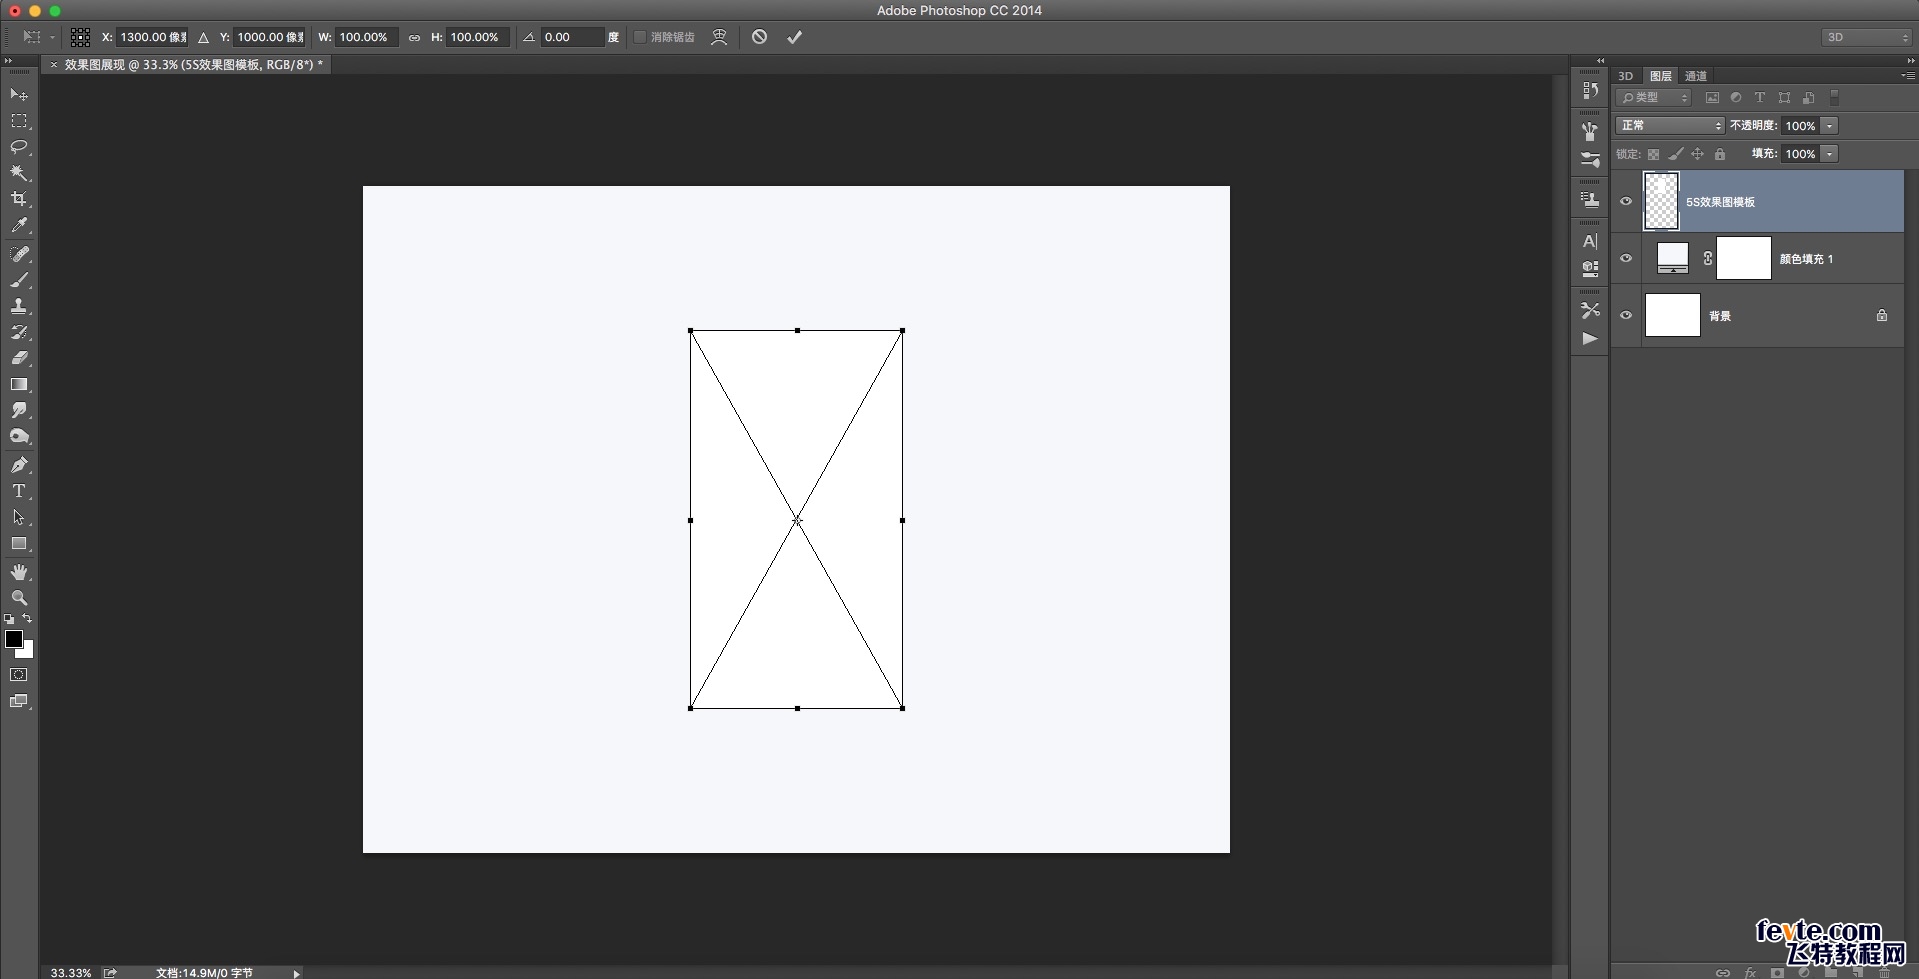Open the Actions panel play icon
This screenshot has height=979, width=1919.
click(x=1590, y=338)
